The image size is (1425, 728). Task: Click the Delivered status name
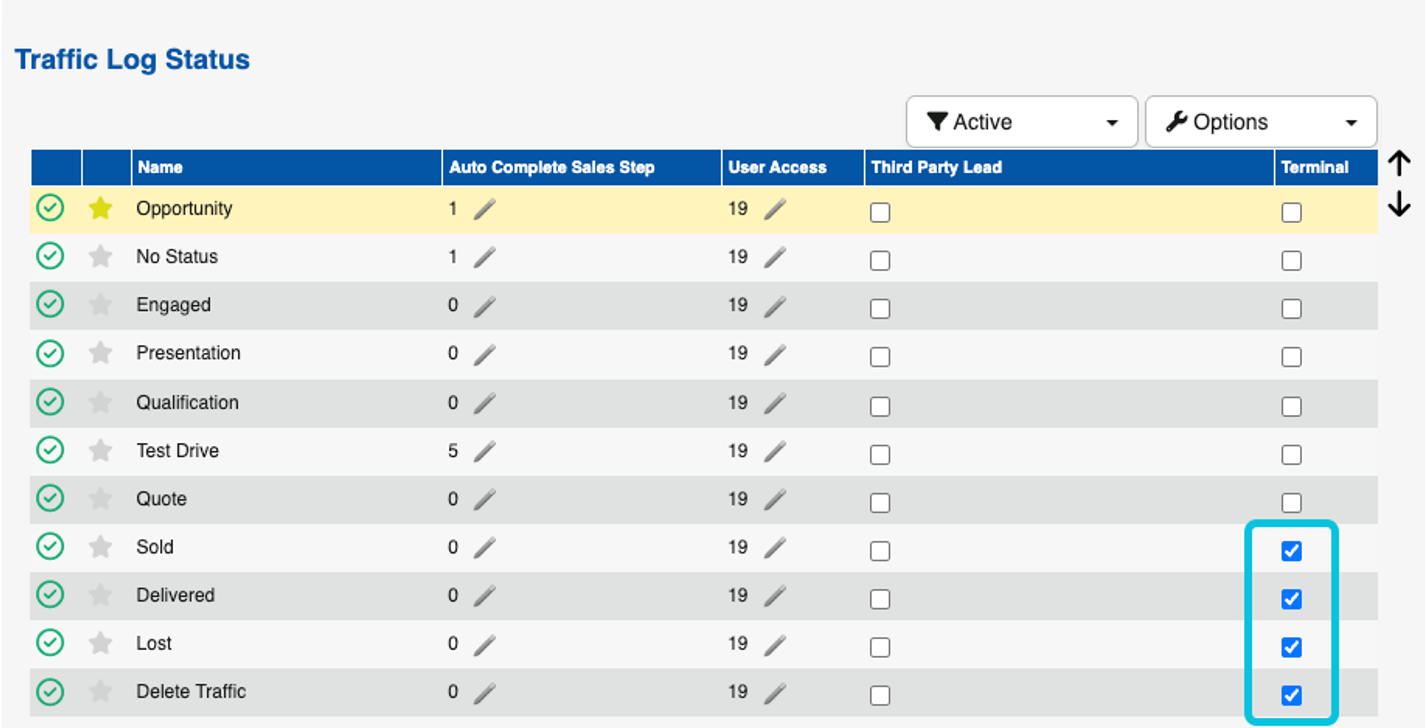[176, 595]
